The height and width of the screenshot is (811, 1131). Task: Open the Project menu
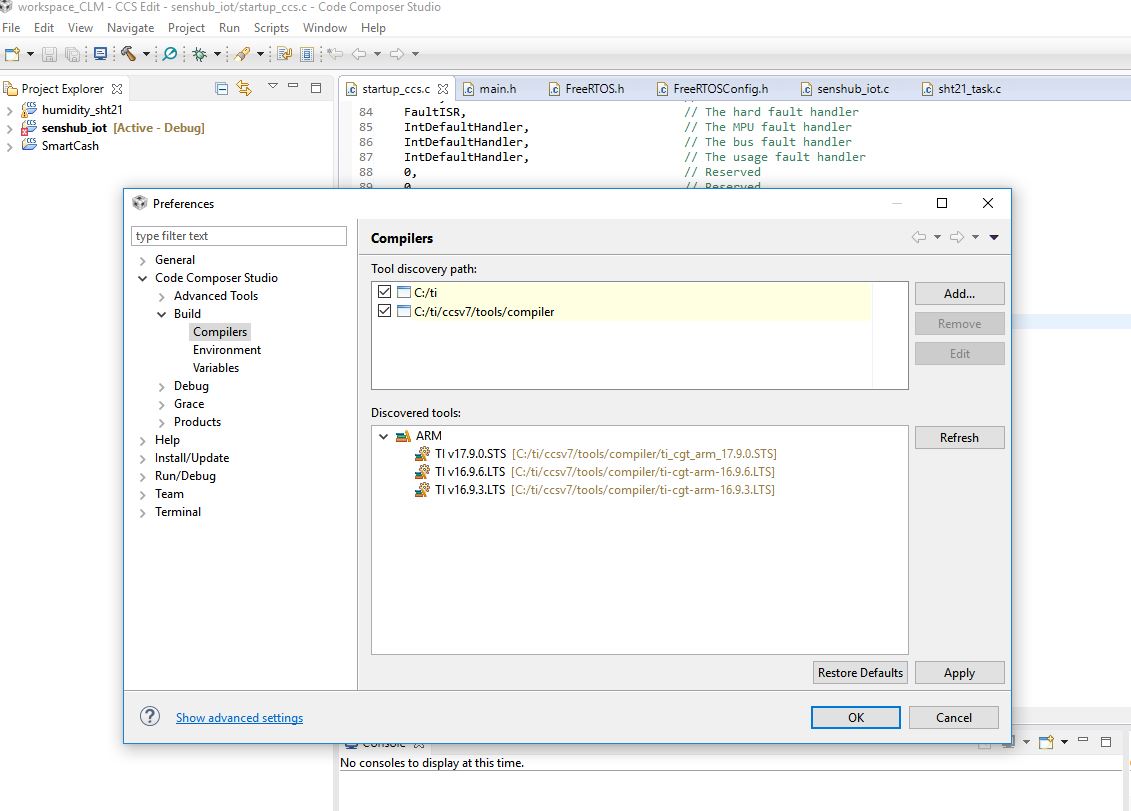tap(186, 28)
